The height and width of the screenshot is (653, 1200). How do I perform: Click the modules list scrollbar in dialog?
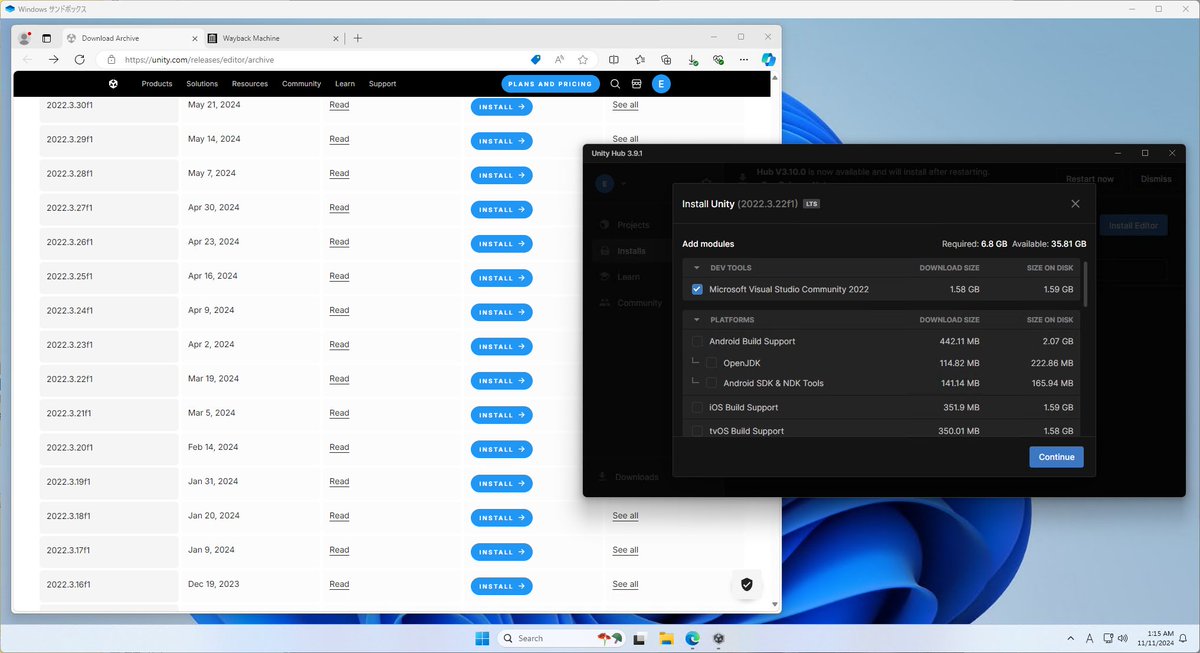(1086, 284)
